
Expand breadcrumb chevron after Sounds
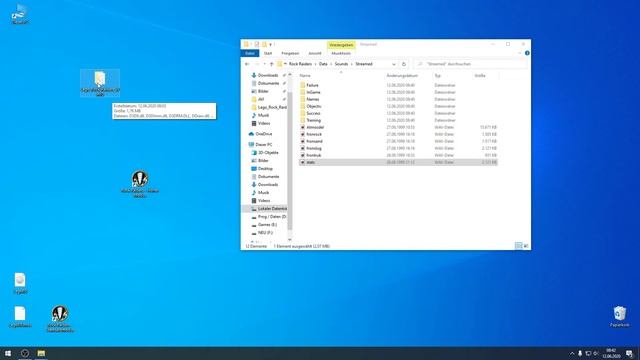351,64
